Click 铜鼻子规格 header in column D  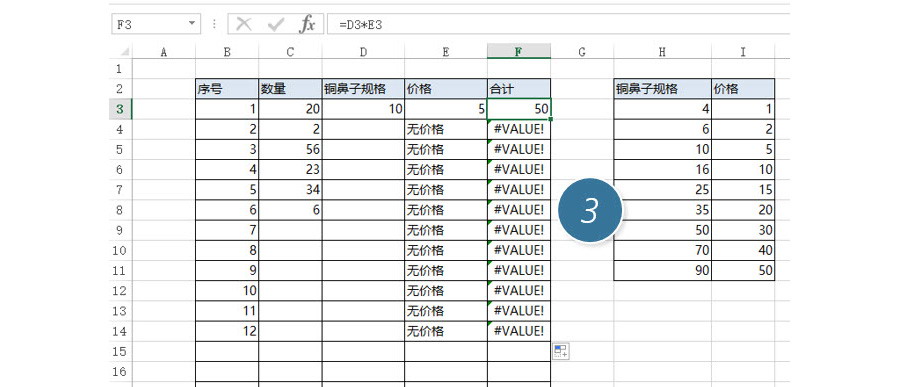coord(363,89)
